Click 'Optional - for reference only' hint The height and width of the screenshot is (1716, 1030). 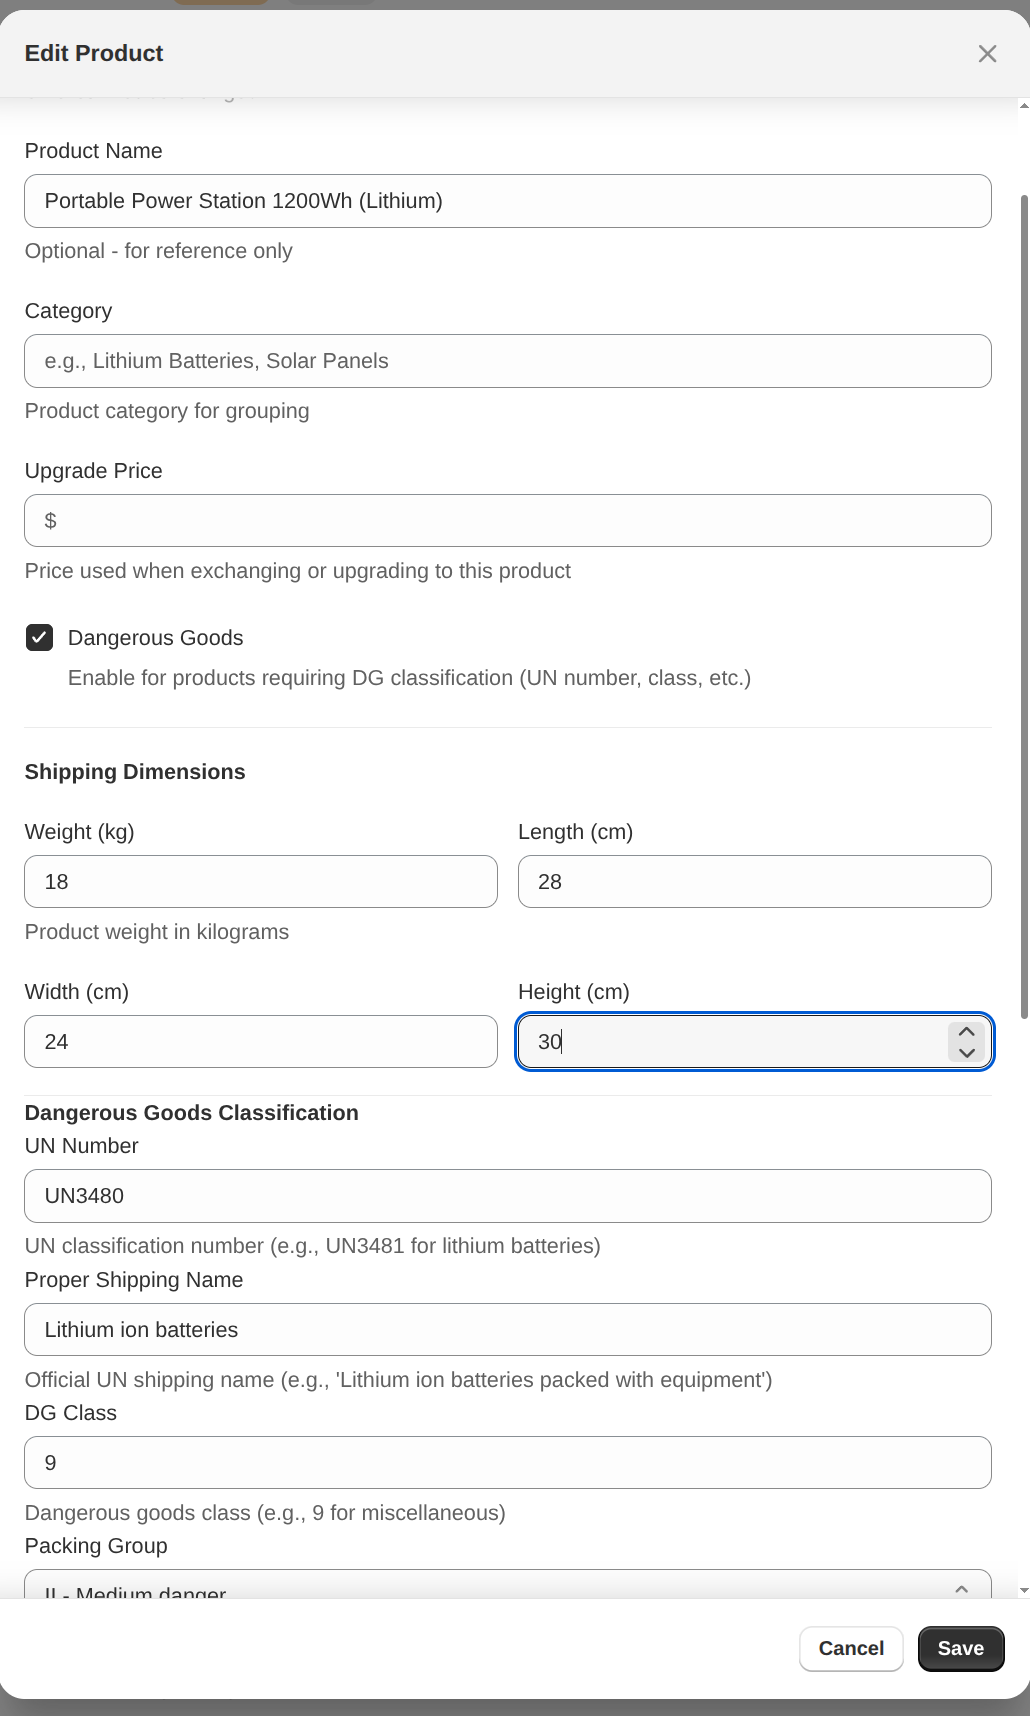159,251
